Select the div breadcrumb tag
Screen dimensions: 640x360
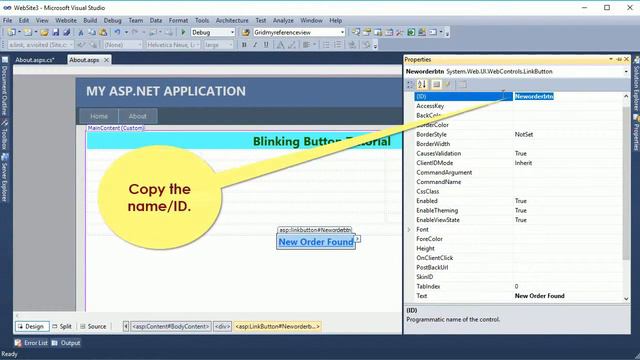coord(222,327)
